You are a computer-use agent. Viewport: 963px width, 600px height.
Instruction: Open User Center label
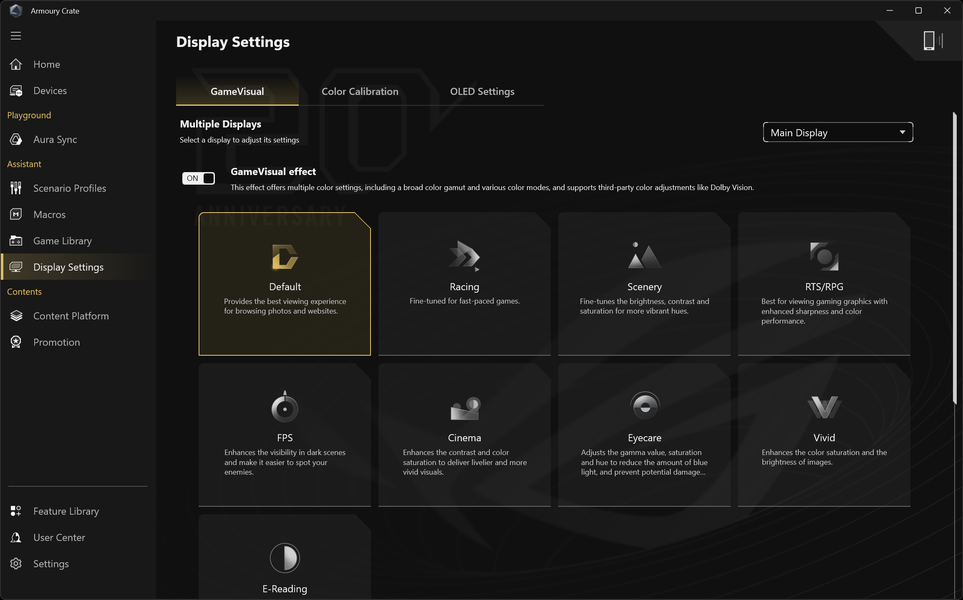59,537
